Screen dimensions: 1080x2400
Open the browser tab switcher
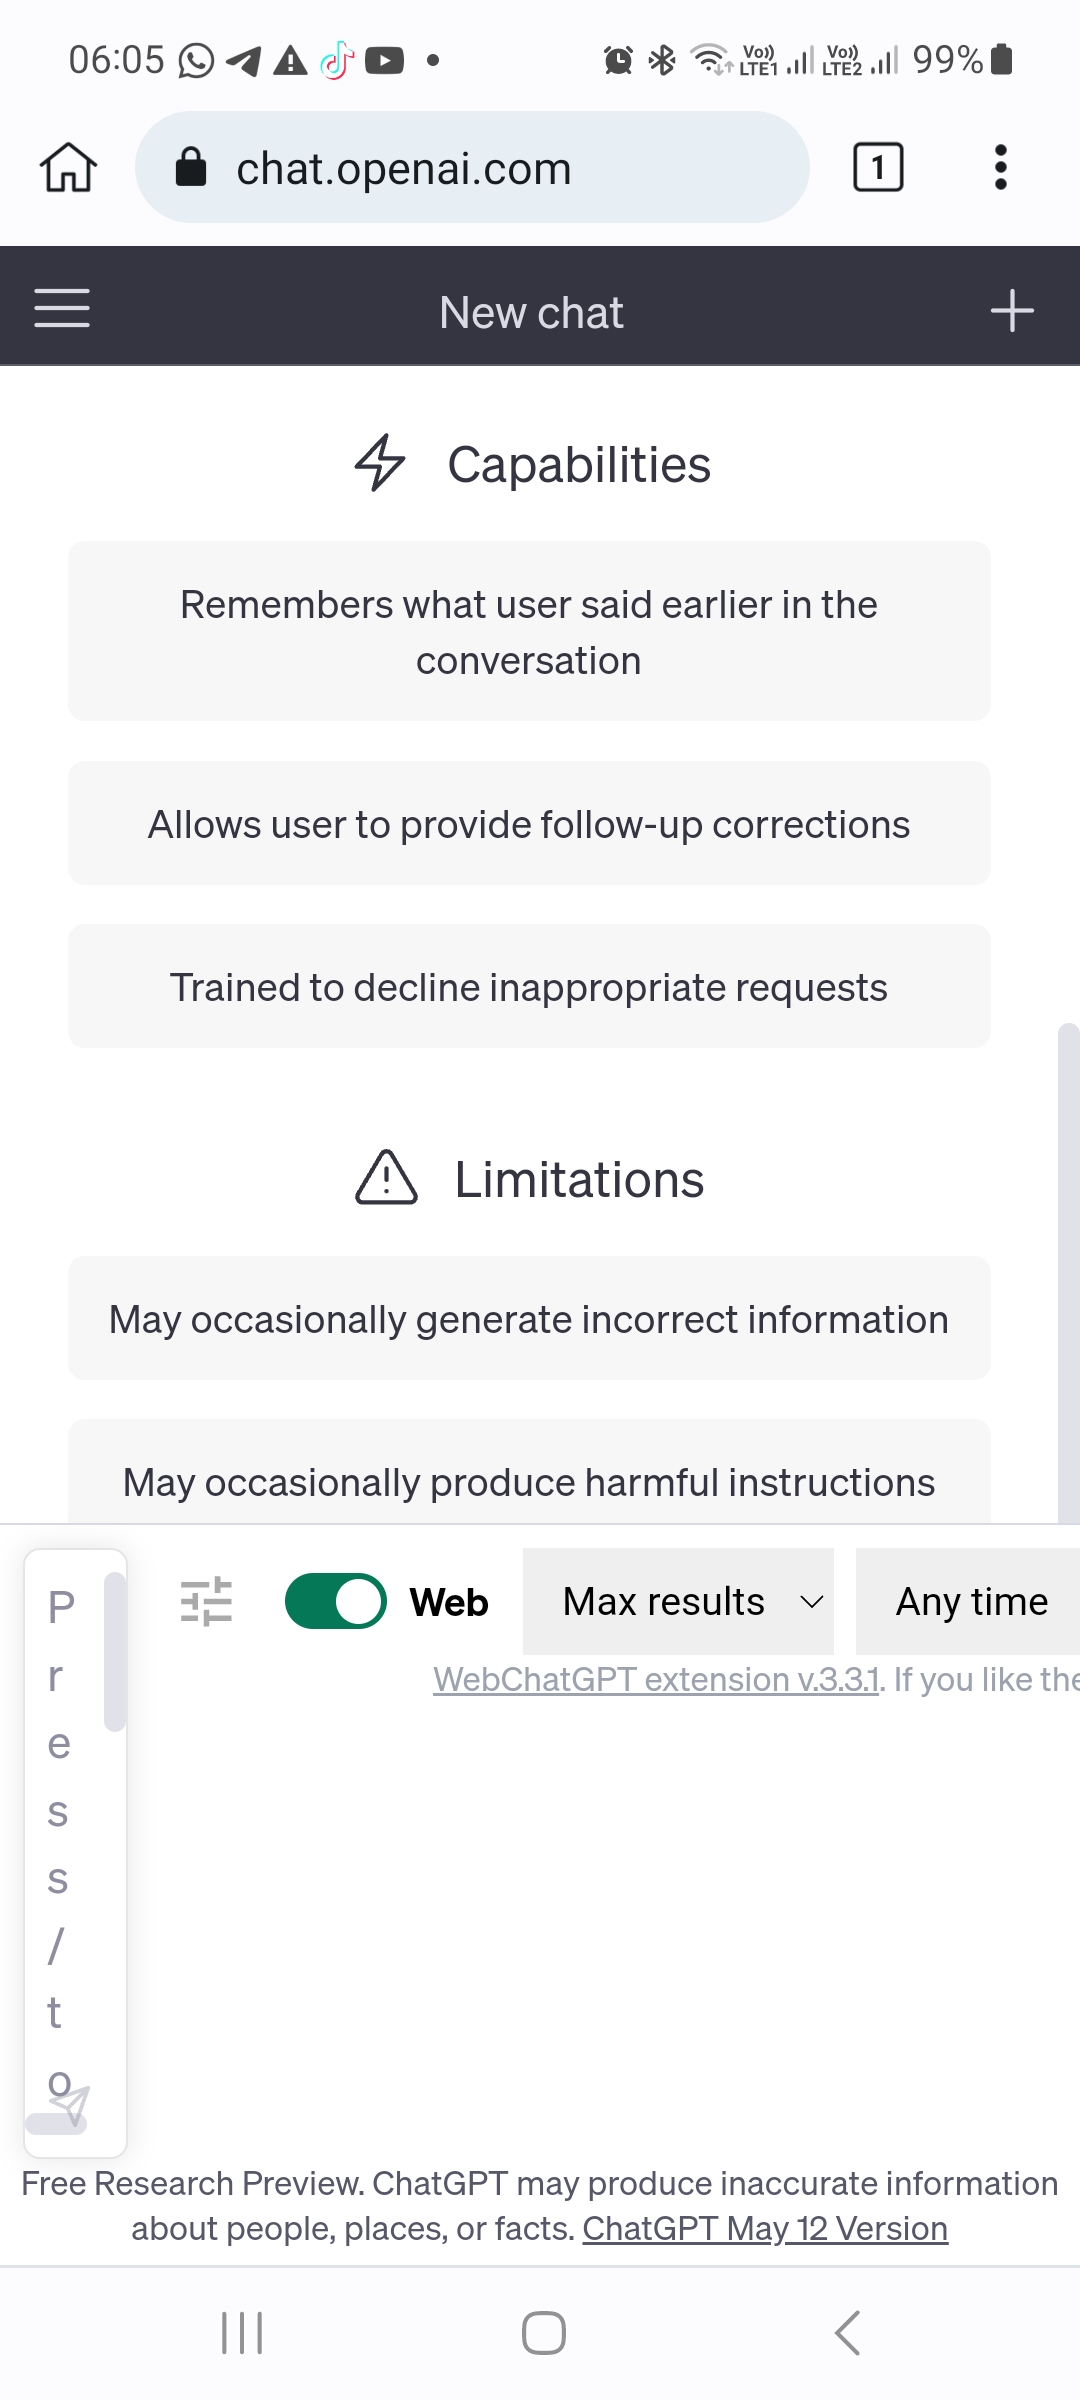876,167
